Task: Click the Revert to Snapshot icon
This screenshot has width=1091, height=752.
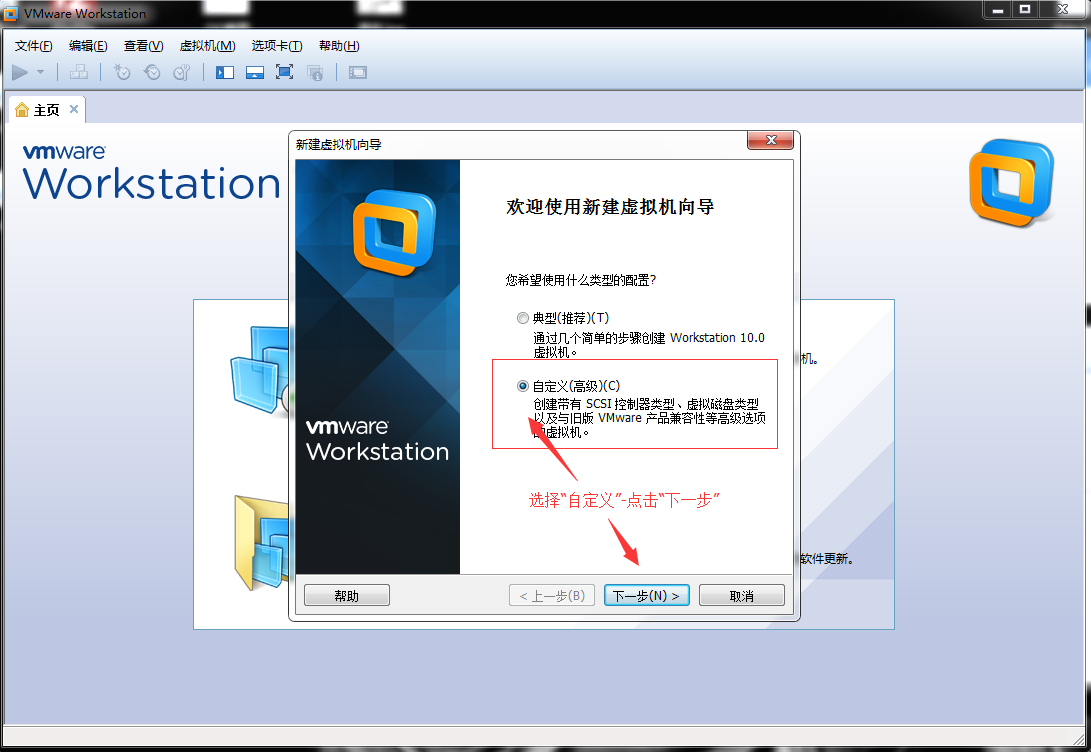Action: click(x=152, y=72)
